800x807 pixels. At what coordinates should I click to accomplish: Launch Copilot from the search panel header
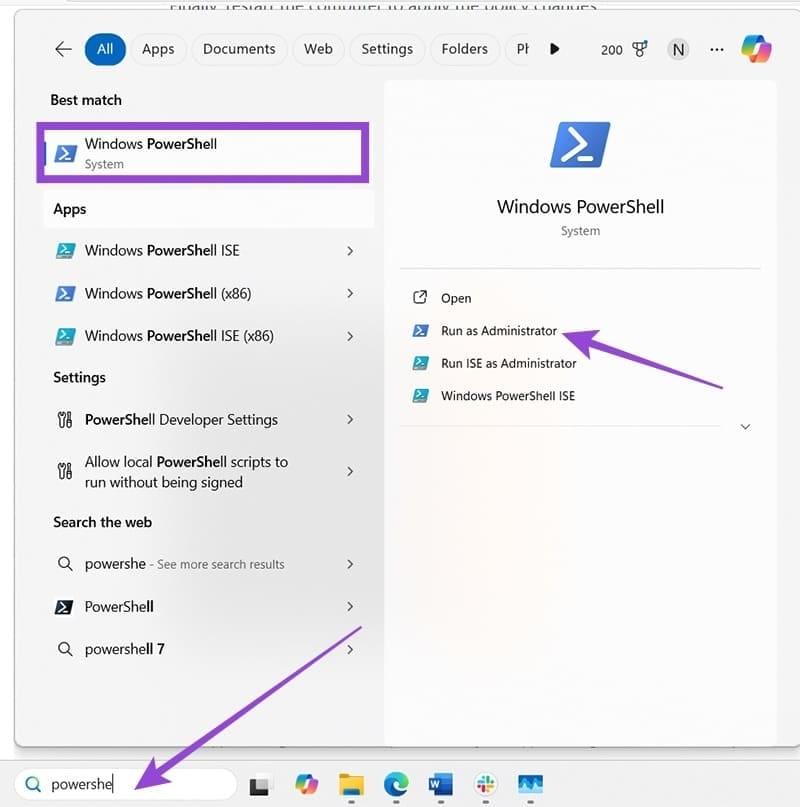pos(756,49)
